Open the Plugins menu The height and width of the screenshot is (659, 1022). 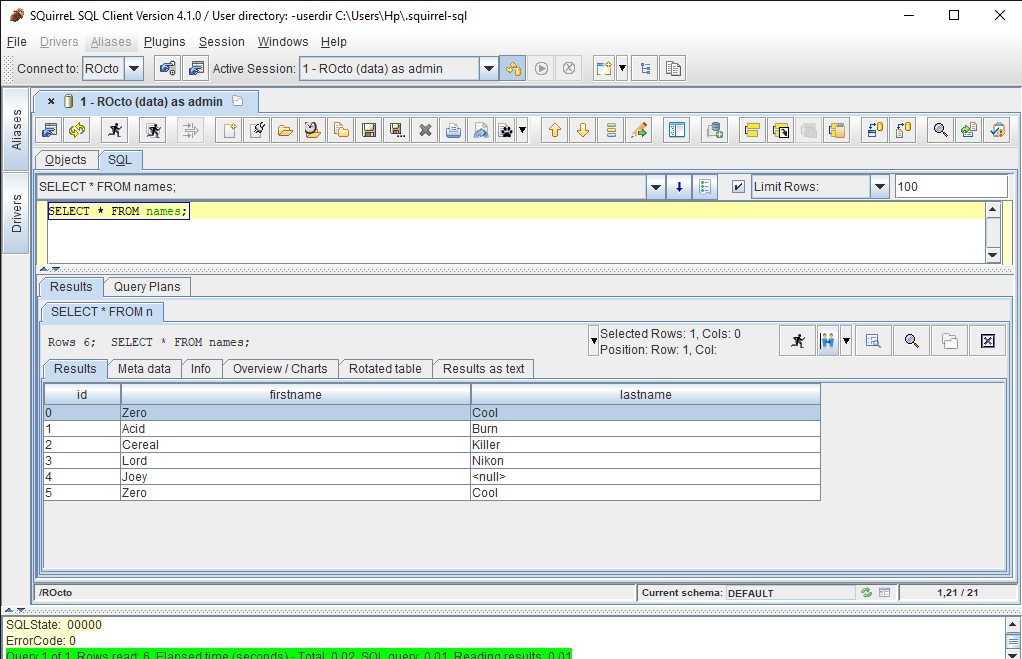pyautogui.click(x=164, y=42)
